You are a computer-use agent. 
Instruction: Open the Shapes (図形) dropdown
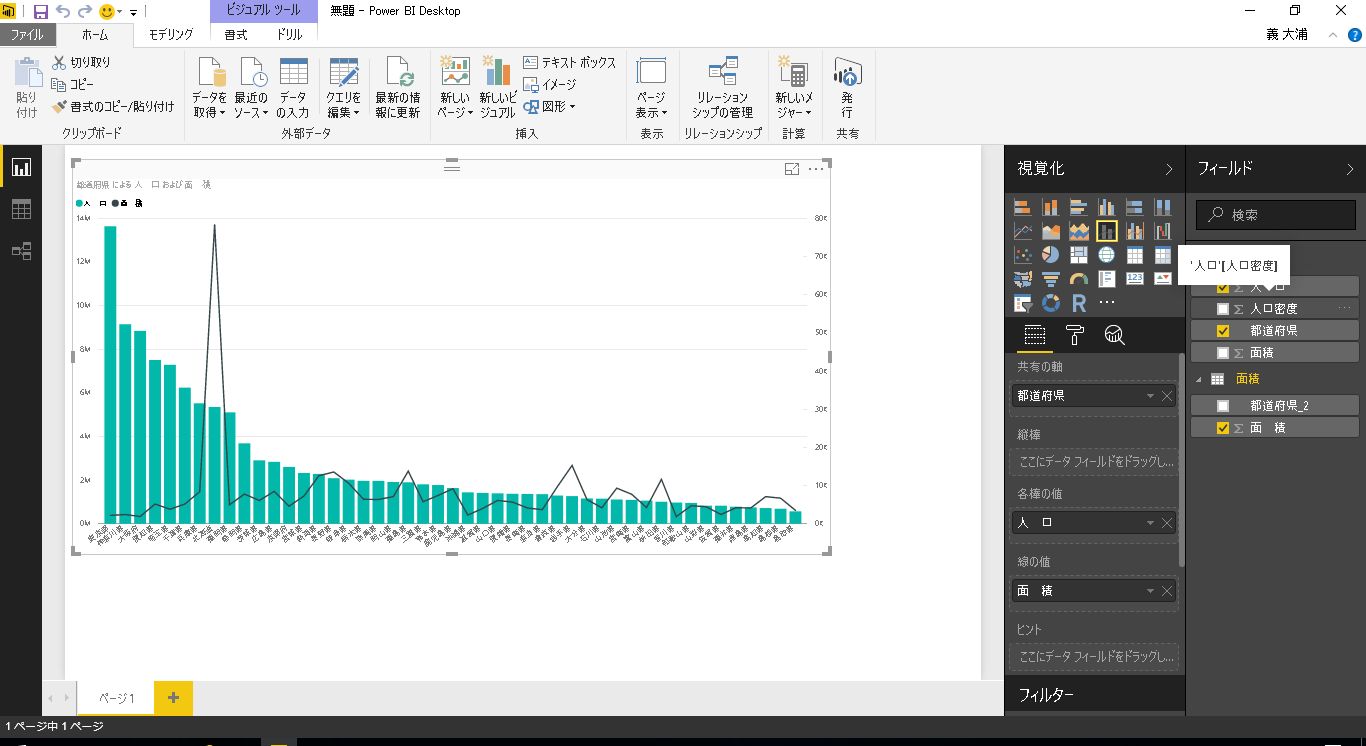pos(549,107)
